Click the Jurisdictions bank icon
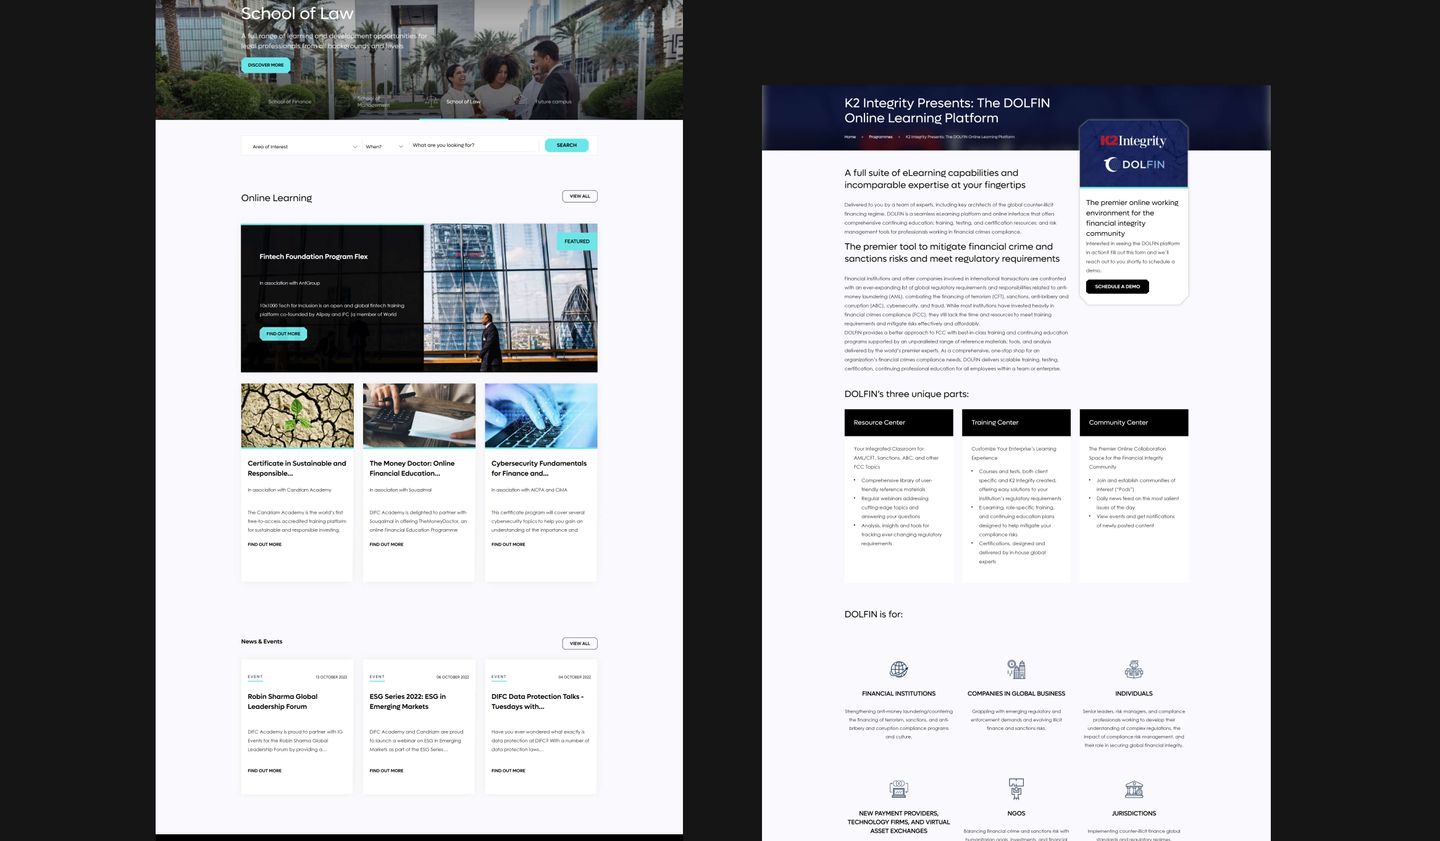Viewport: 1440px width, 841px height. [1133, 790]
